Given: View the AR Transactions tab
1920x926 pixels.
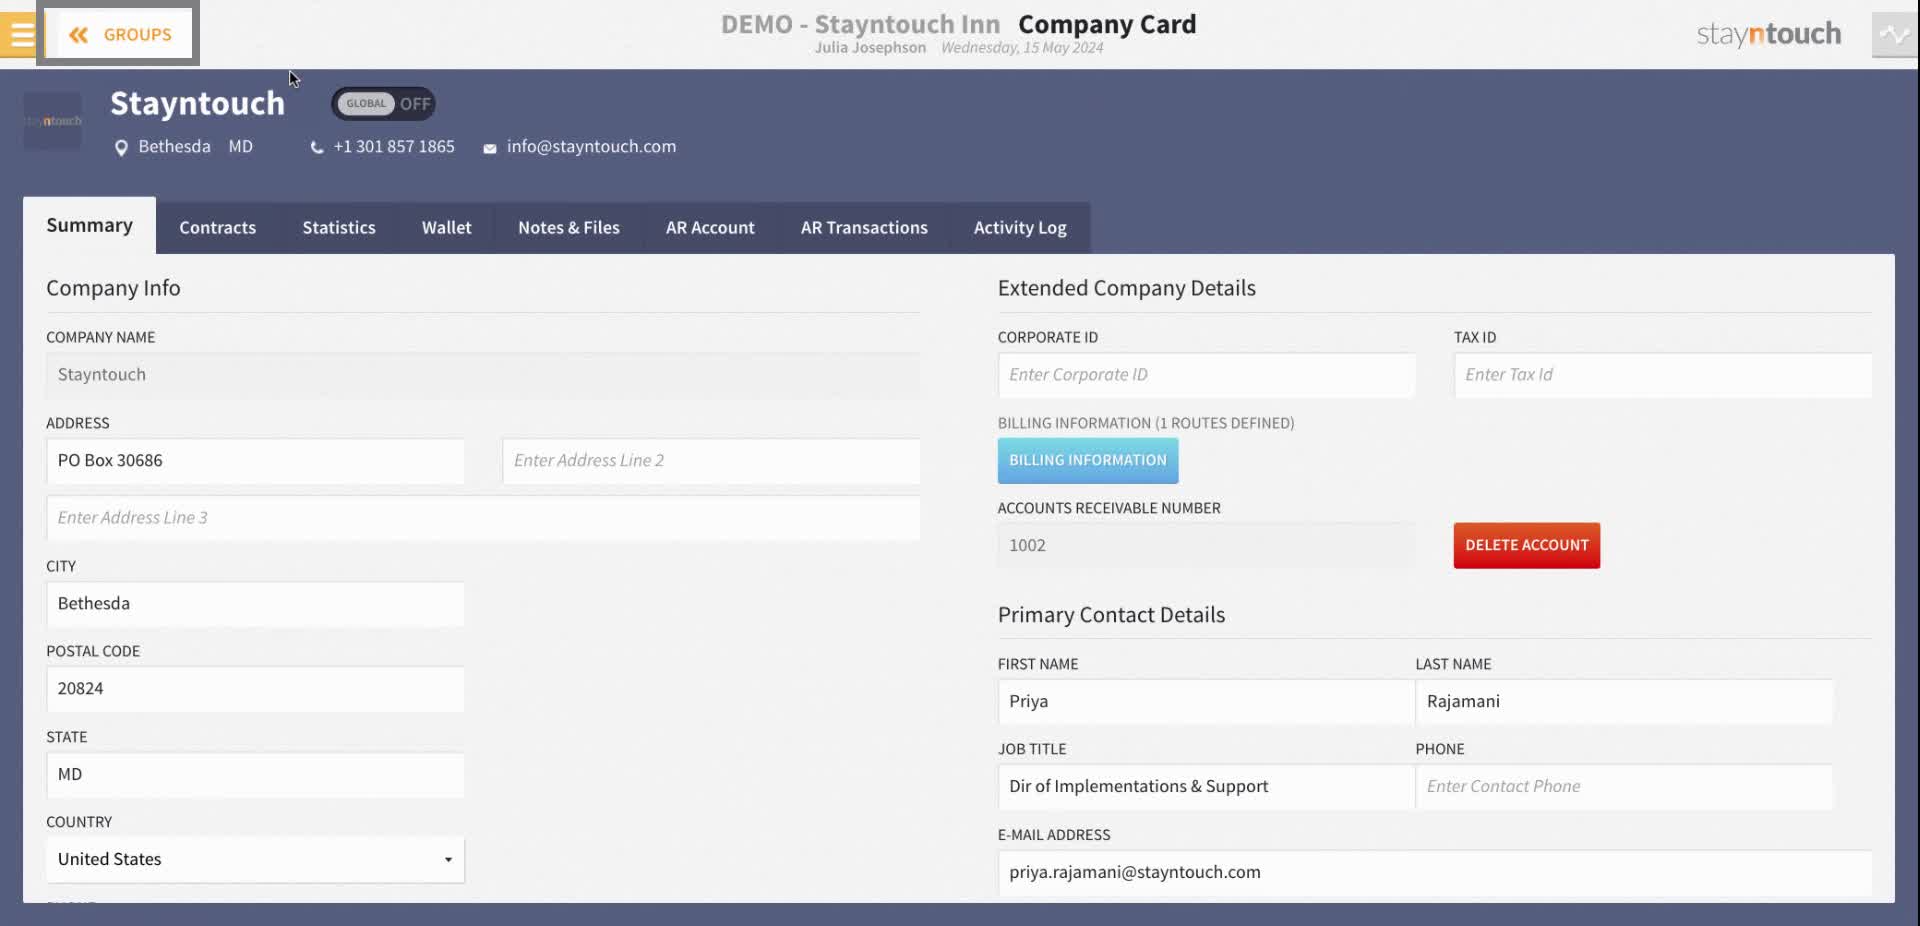Looking at the screenshot, I should click(864, 228).
